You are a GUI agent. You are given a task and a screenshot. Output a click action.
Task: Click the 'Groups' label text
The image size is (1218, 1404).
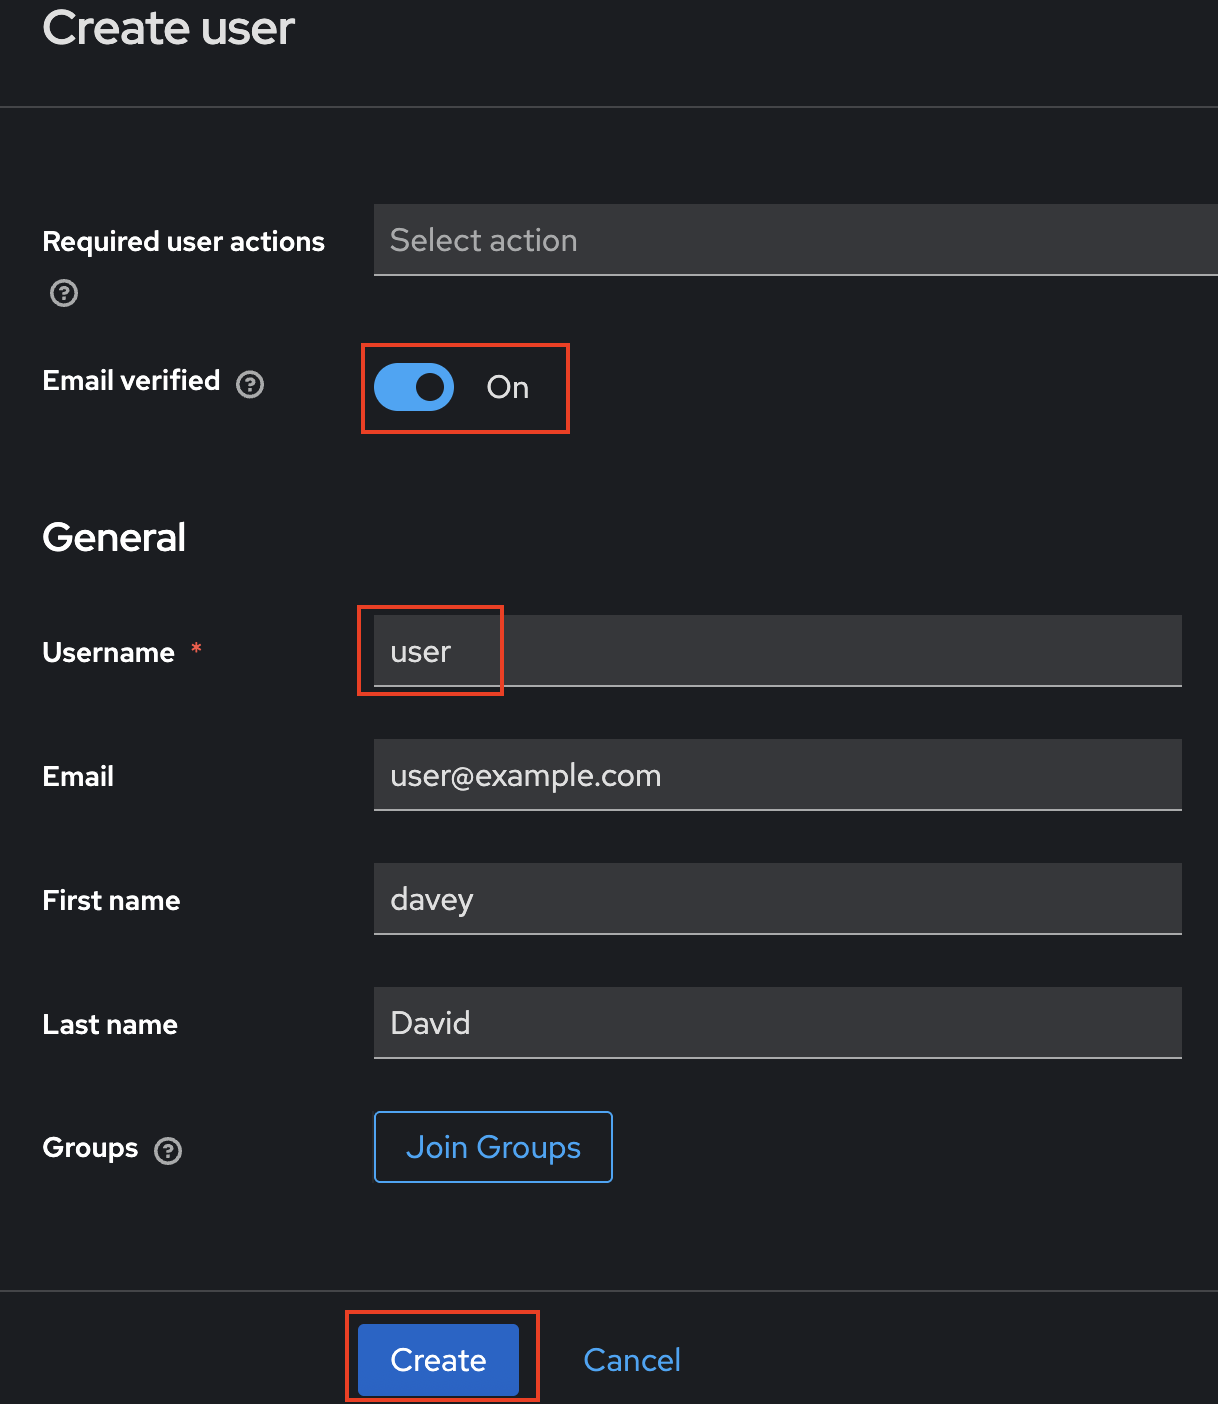[x=90, y=1148]
